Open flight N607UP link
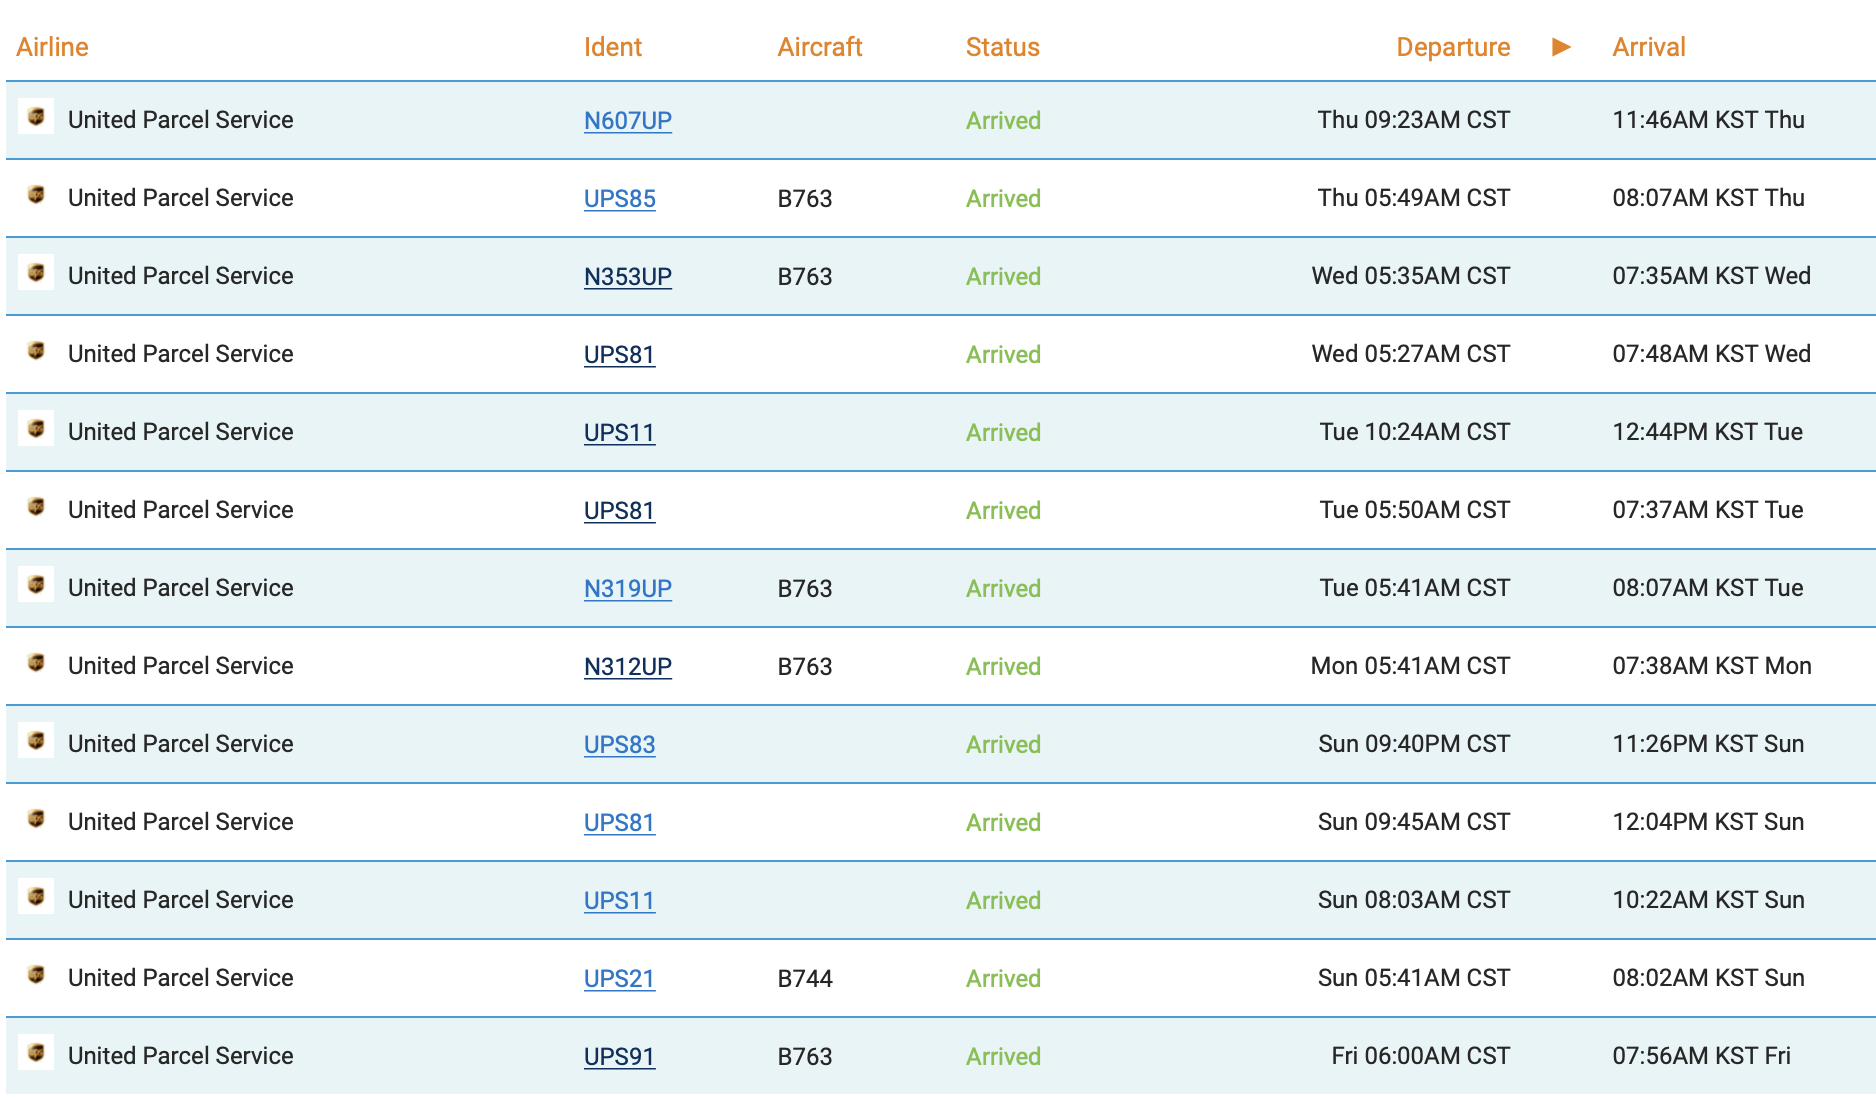This screenshot has width=1876, height=1098. [x=628, y=120]
